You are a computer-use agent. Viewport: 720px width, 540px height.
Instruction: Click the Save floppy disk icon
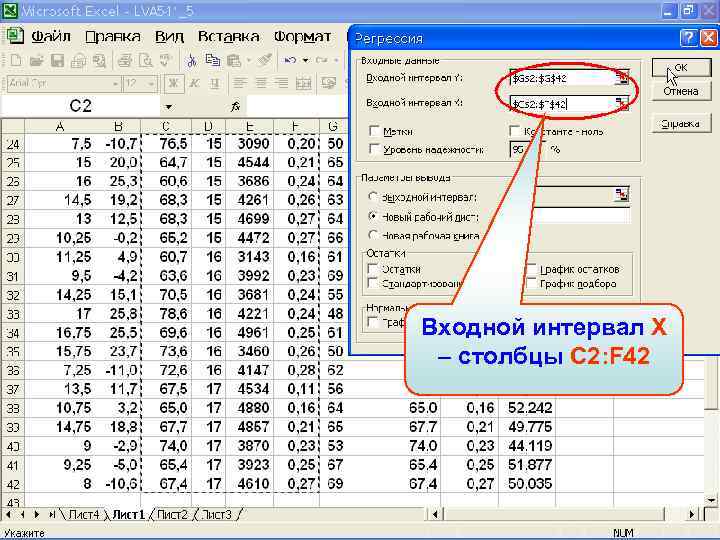[x=57, y=61]
